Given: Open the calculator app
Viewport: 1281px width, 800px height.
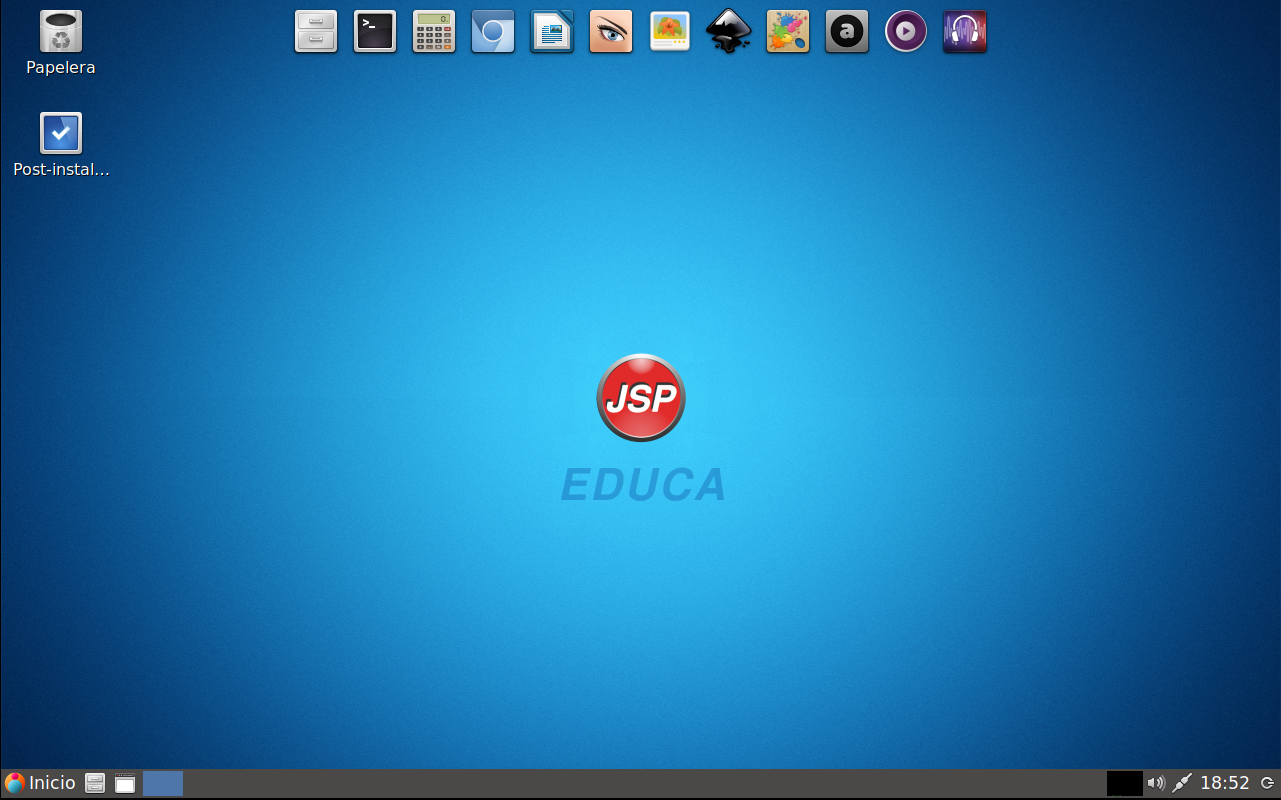Looking at the screenshot, I should tap(434, 32).
